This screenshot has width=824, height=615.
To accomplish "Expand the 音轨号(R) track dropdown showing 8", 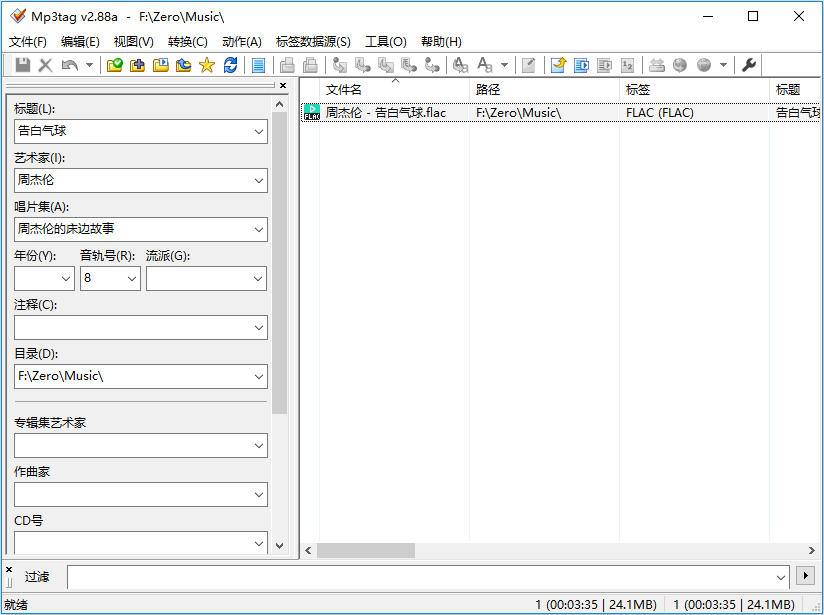I will click(132, 278).
